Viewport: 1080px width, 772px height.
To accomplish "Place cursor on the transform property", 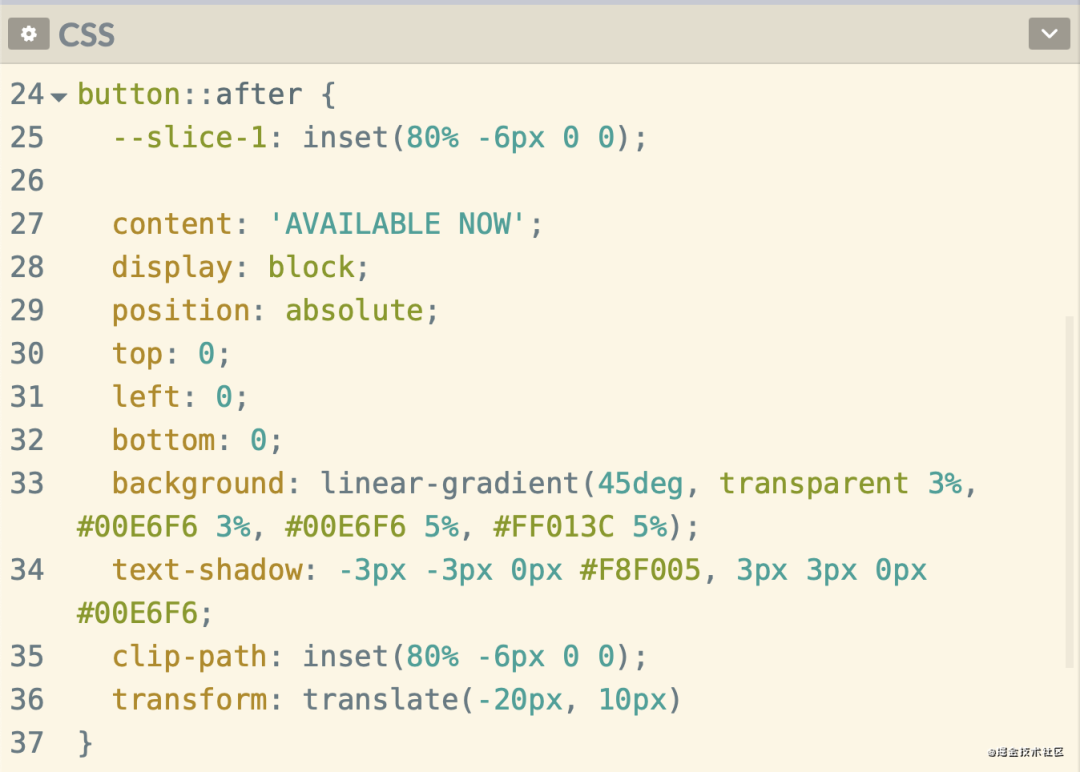I will pyautogui.click(x=190, y=700).
